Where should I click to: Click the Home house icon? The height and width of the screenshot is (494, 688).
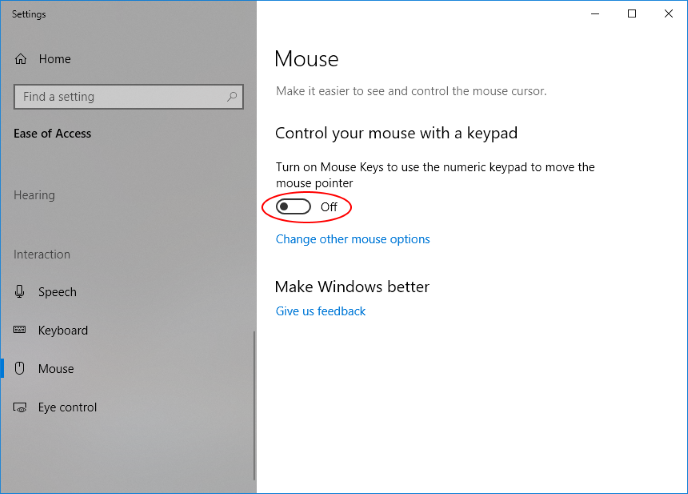(x=20, y=59)
